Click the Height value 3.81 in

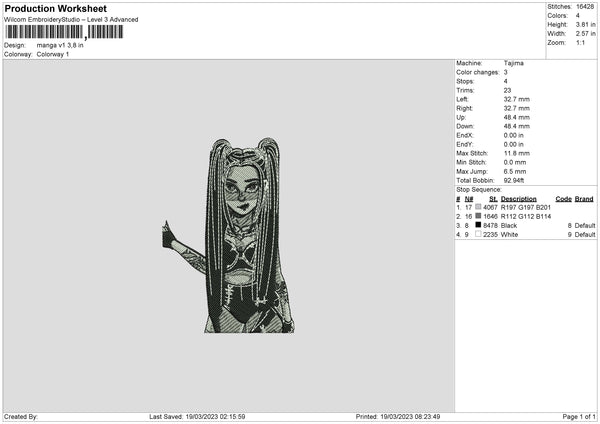(x=585, y=24)
